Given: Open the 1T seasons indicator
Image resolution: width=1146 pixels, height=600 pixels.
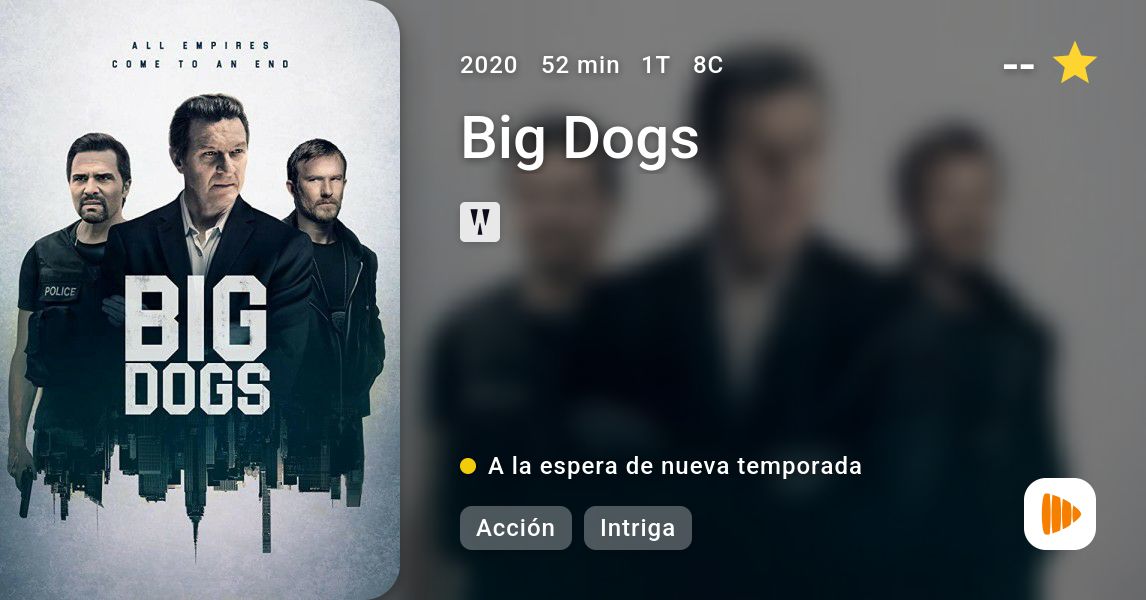Looking at the screenshot, I should (656, 65).
